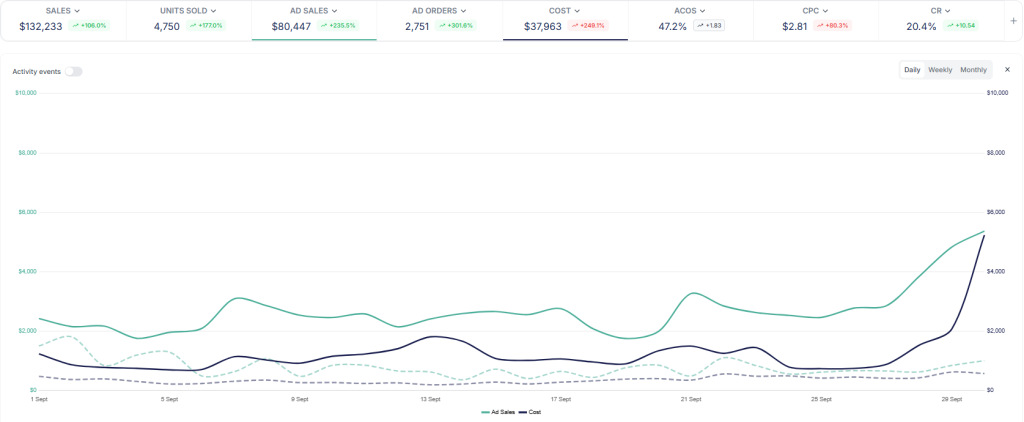Screen dimensions: 1024x422
Task: Click the Ad Orders trend badge +301.8%
Action: click(454, 26)
